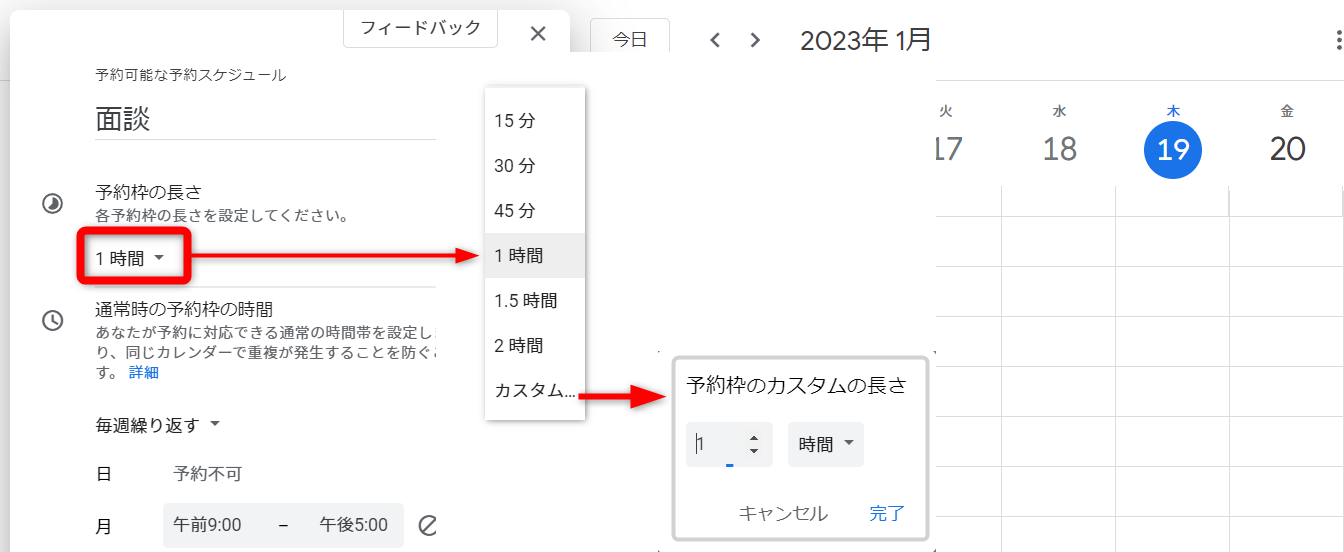Open the 1 時間 duration dropdown
This screenshot has width=1344, height=552.
click(130, 259)
